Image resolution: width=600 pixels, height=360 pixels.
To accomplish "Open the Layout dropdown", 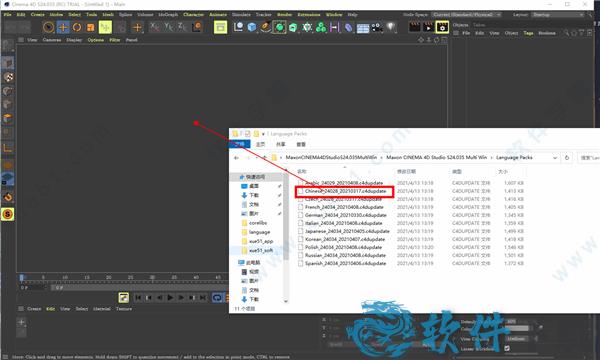I will click(x=558, y=15).
